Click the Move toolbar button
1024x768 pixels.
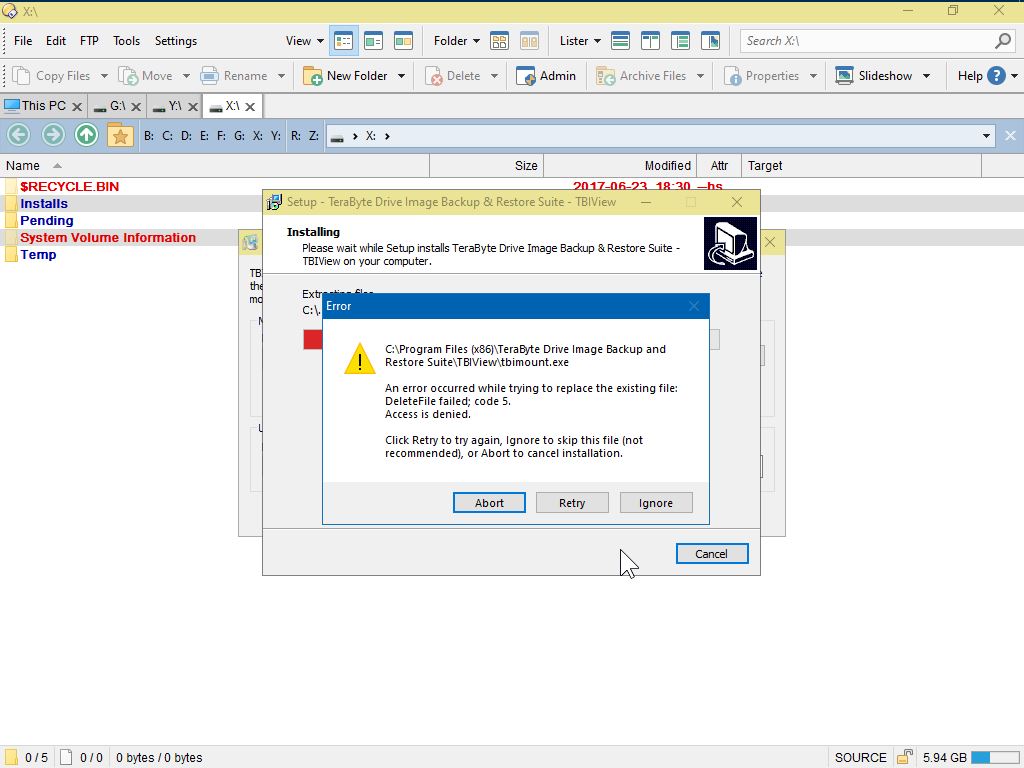pos(145,76)
